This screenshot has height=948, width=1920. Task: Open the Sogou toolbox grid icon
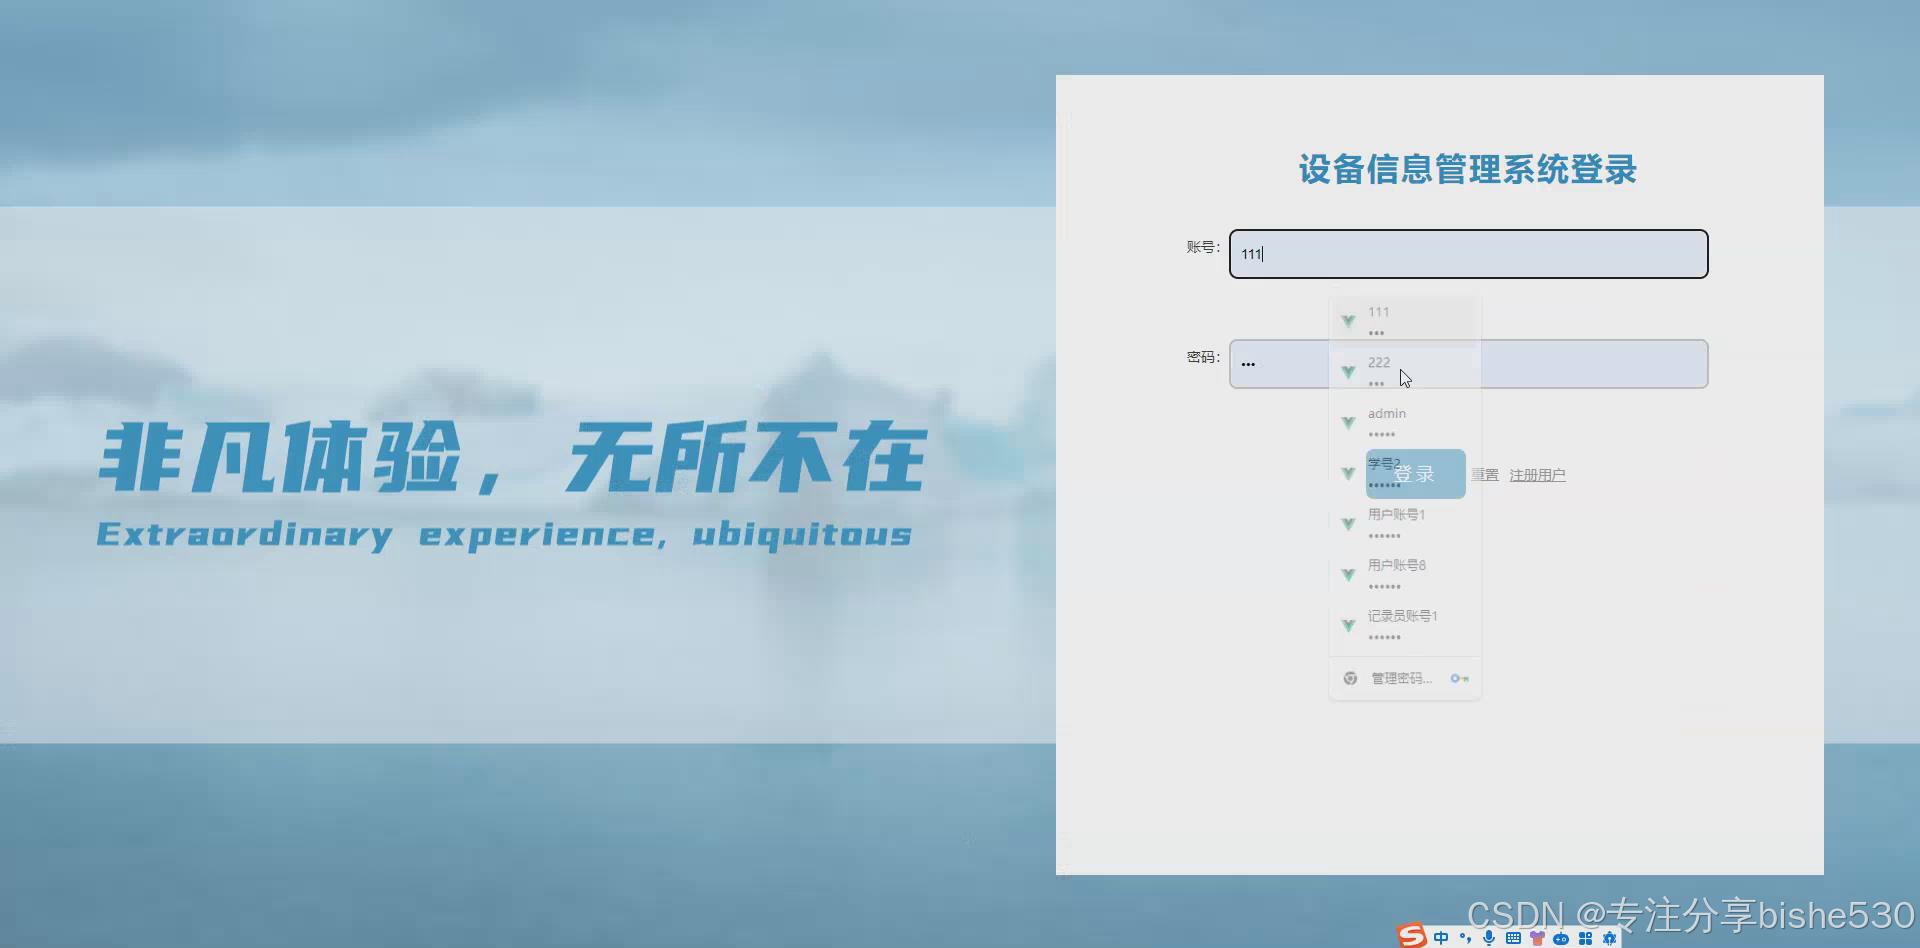(1585, 938)
